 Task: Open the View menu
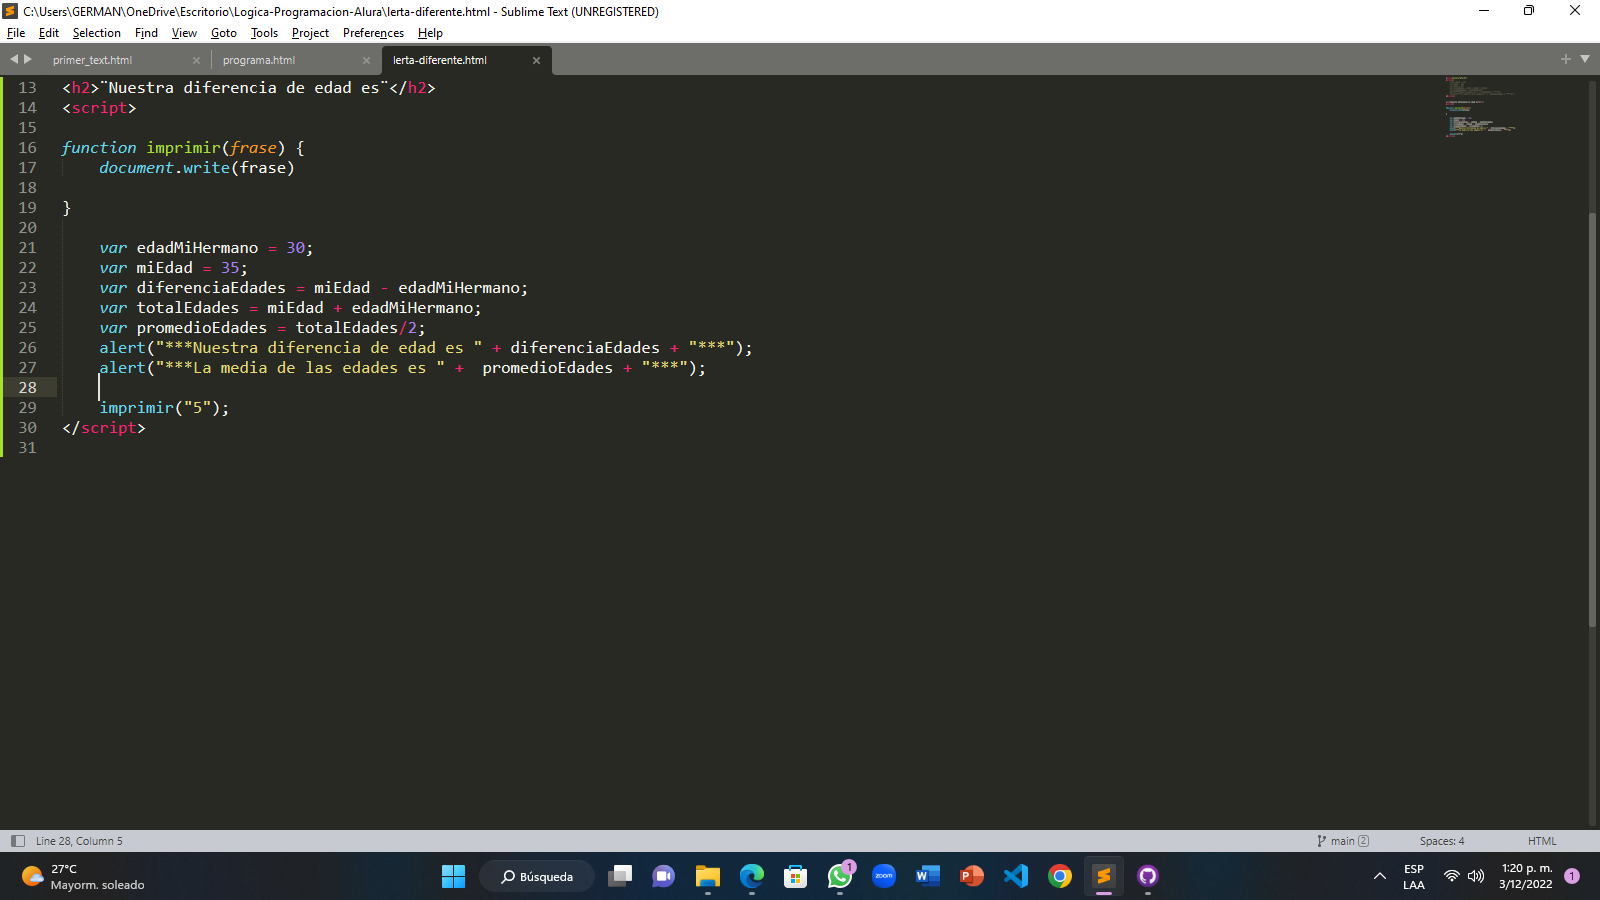coord(184,33)
